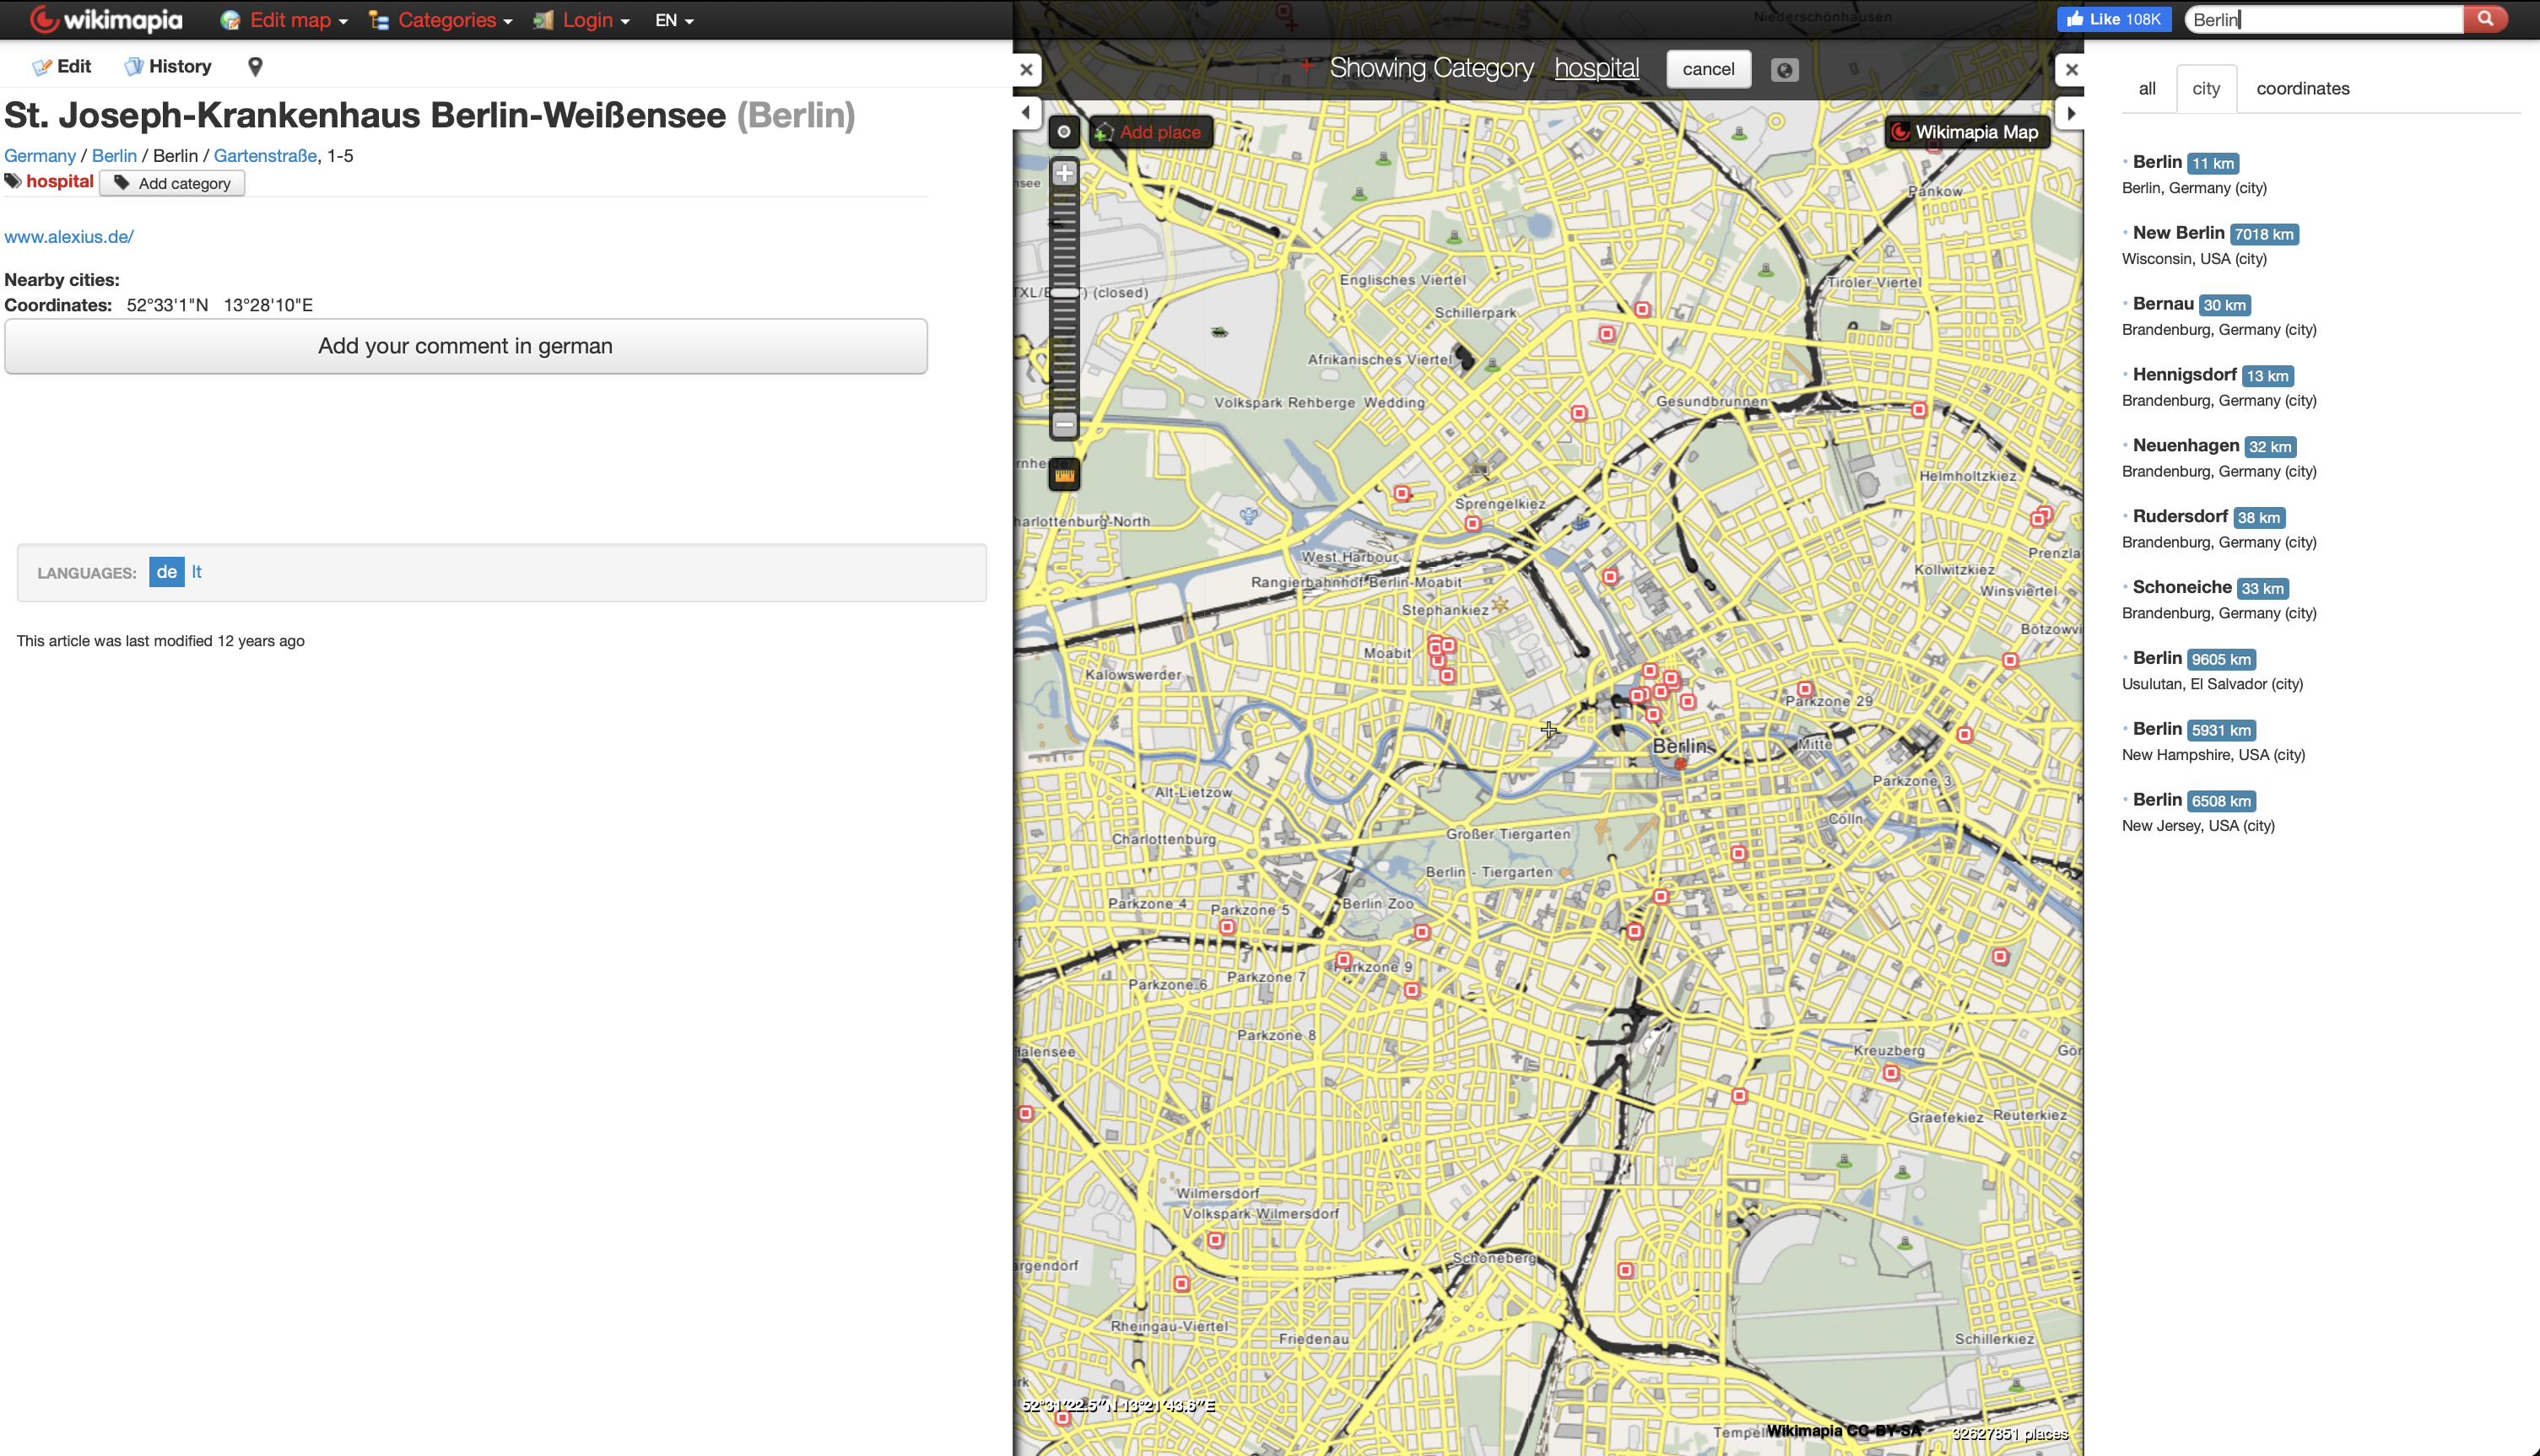Click hospital marker near Sprengelkiez label
The height and width of the screenshot is (1456, 2540).
coord(1472,524)
